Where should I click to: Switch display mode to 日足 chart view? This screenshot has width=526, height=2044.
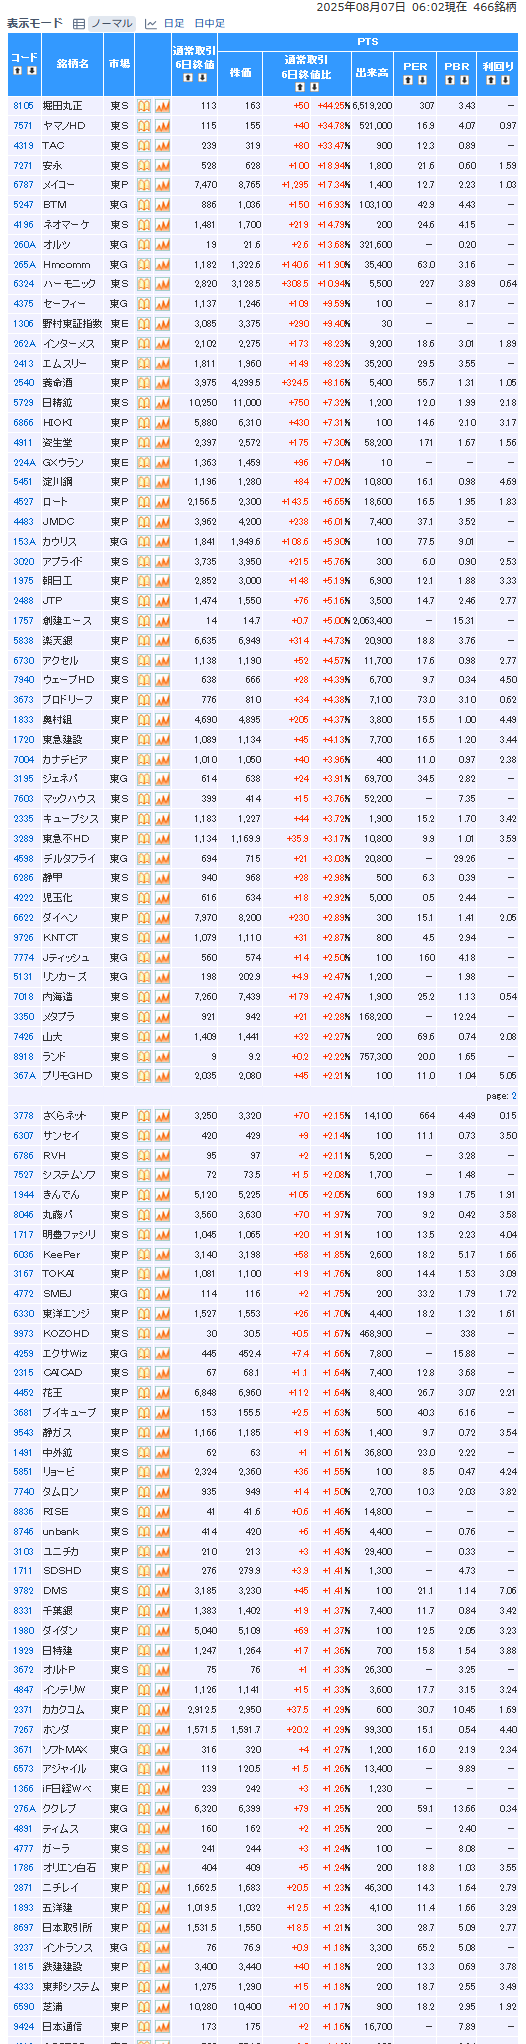[174, 23]
